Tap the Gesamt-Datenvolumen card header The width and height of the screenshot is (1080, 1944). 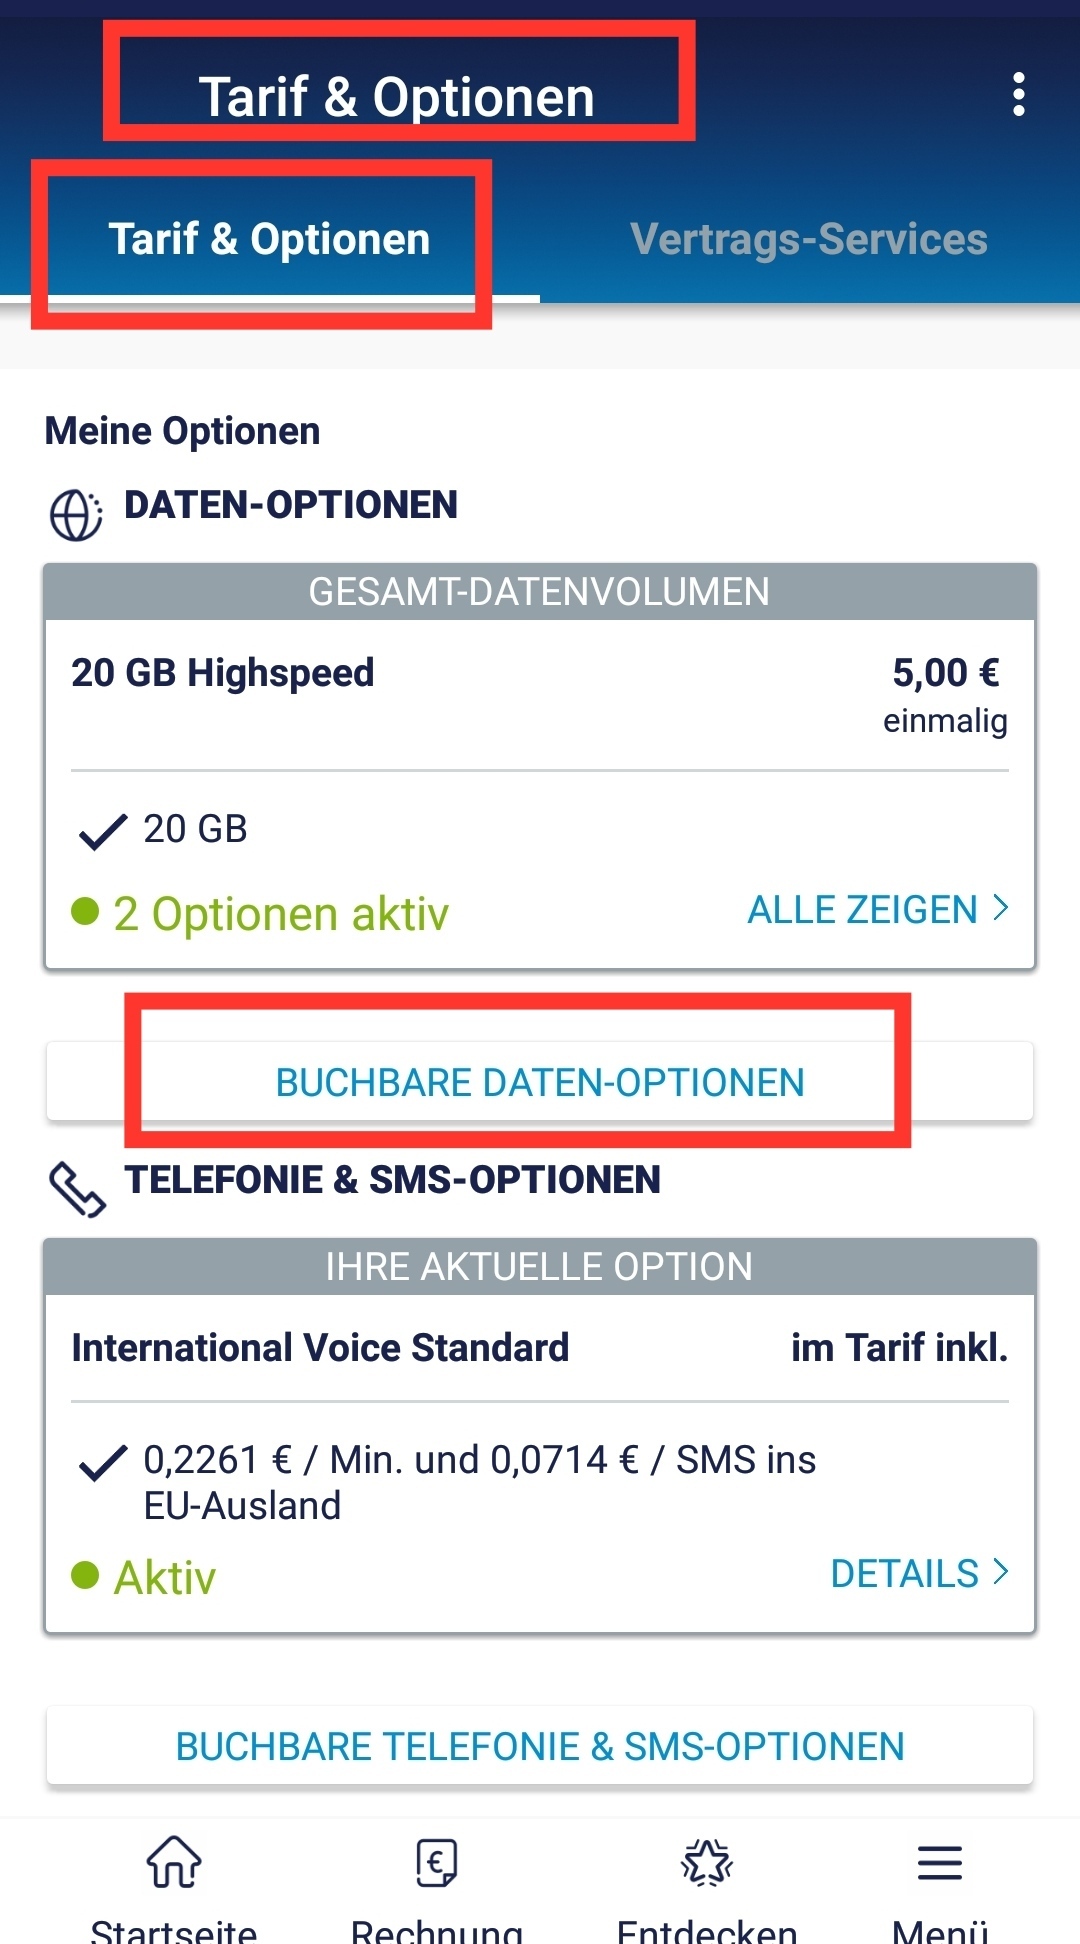click(540, 591)
